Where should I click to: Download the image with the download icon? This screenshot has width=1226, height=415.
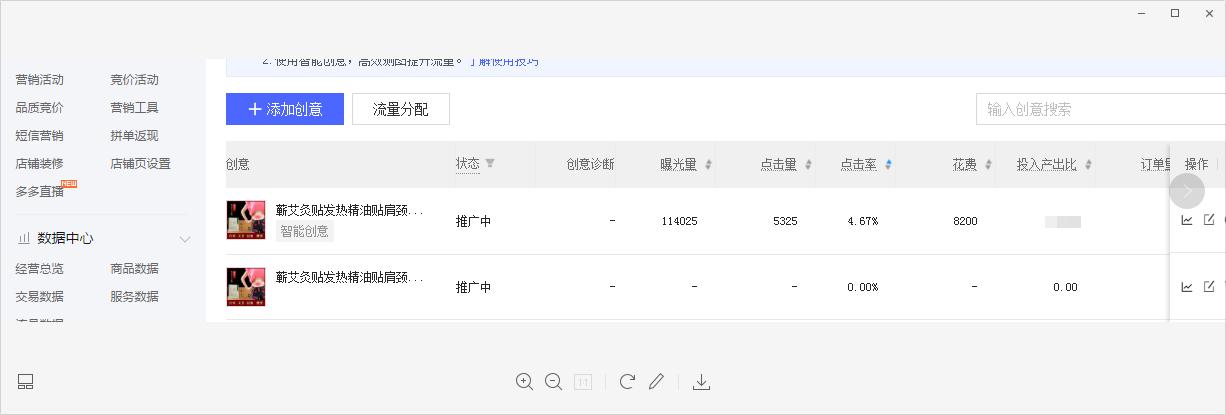click(x=701, y=381)
